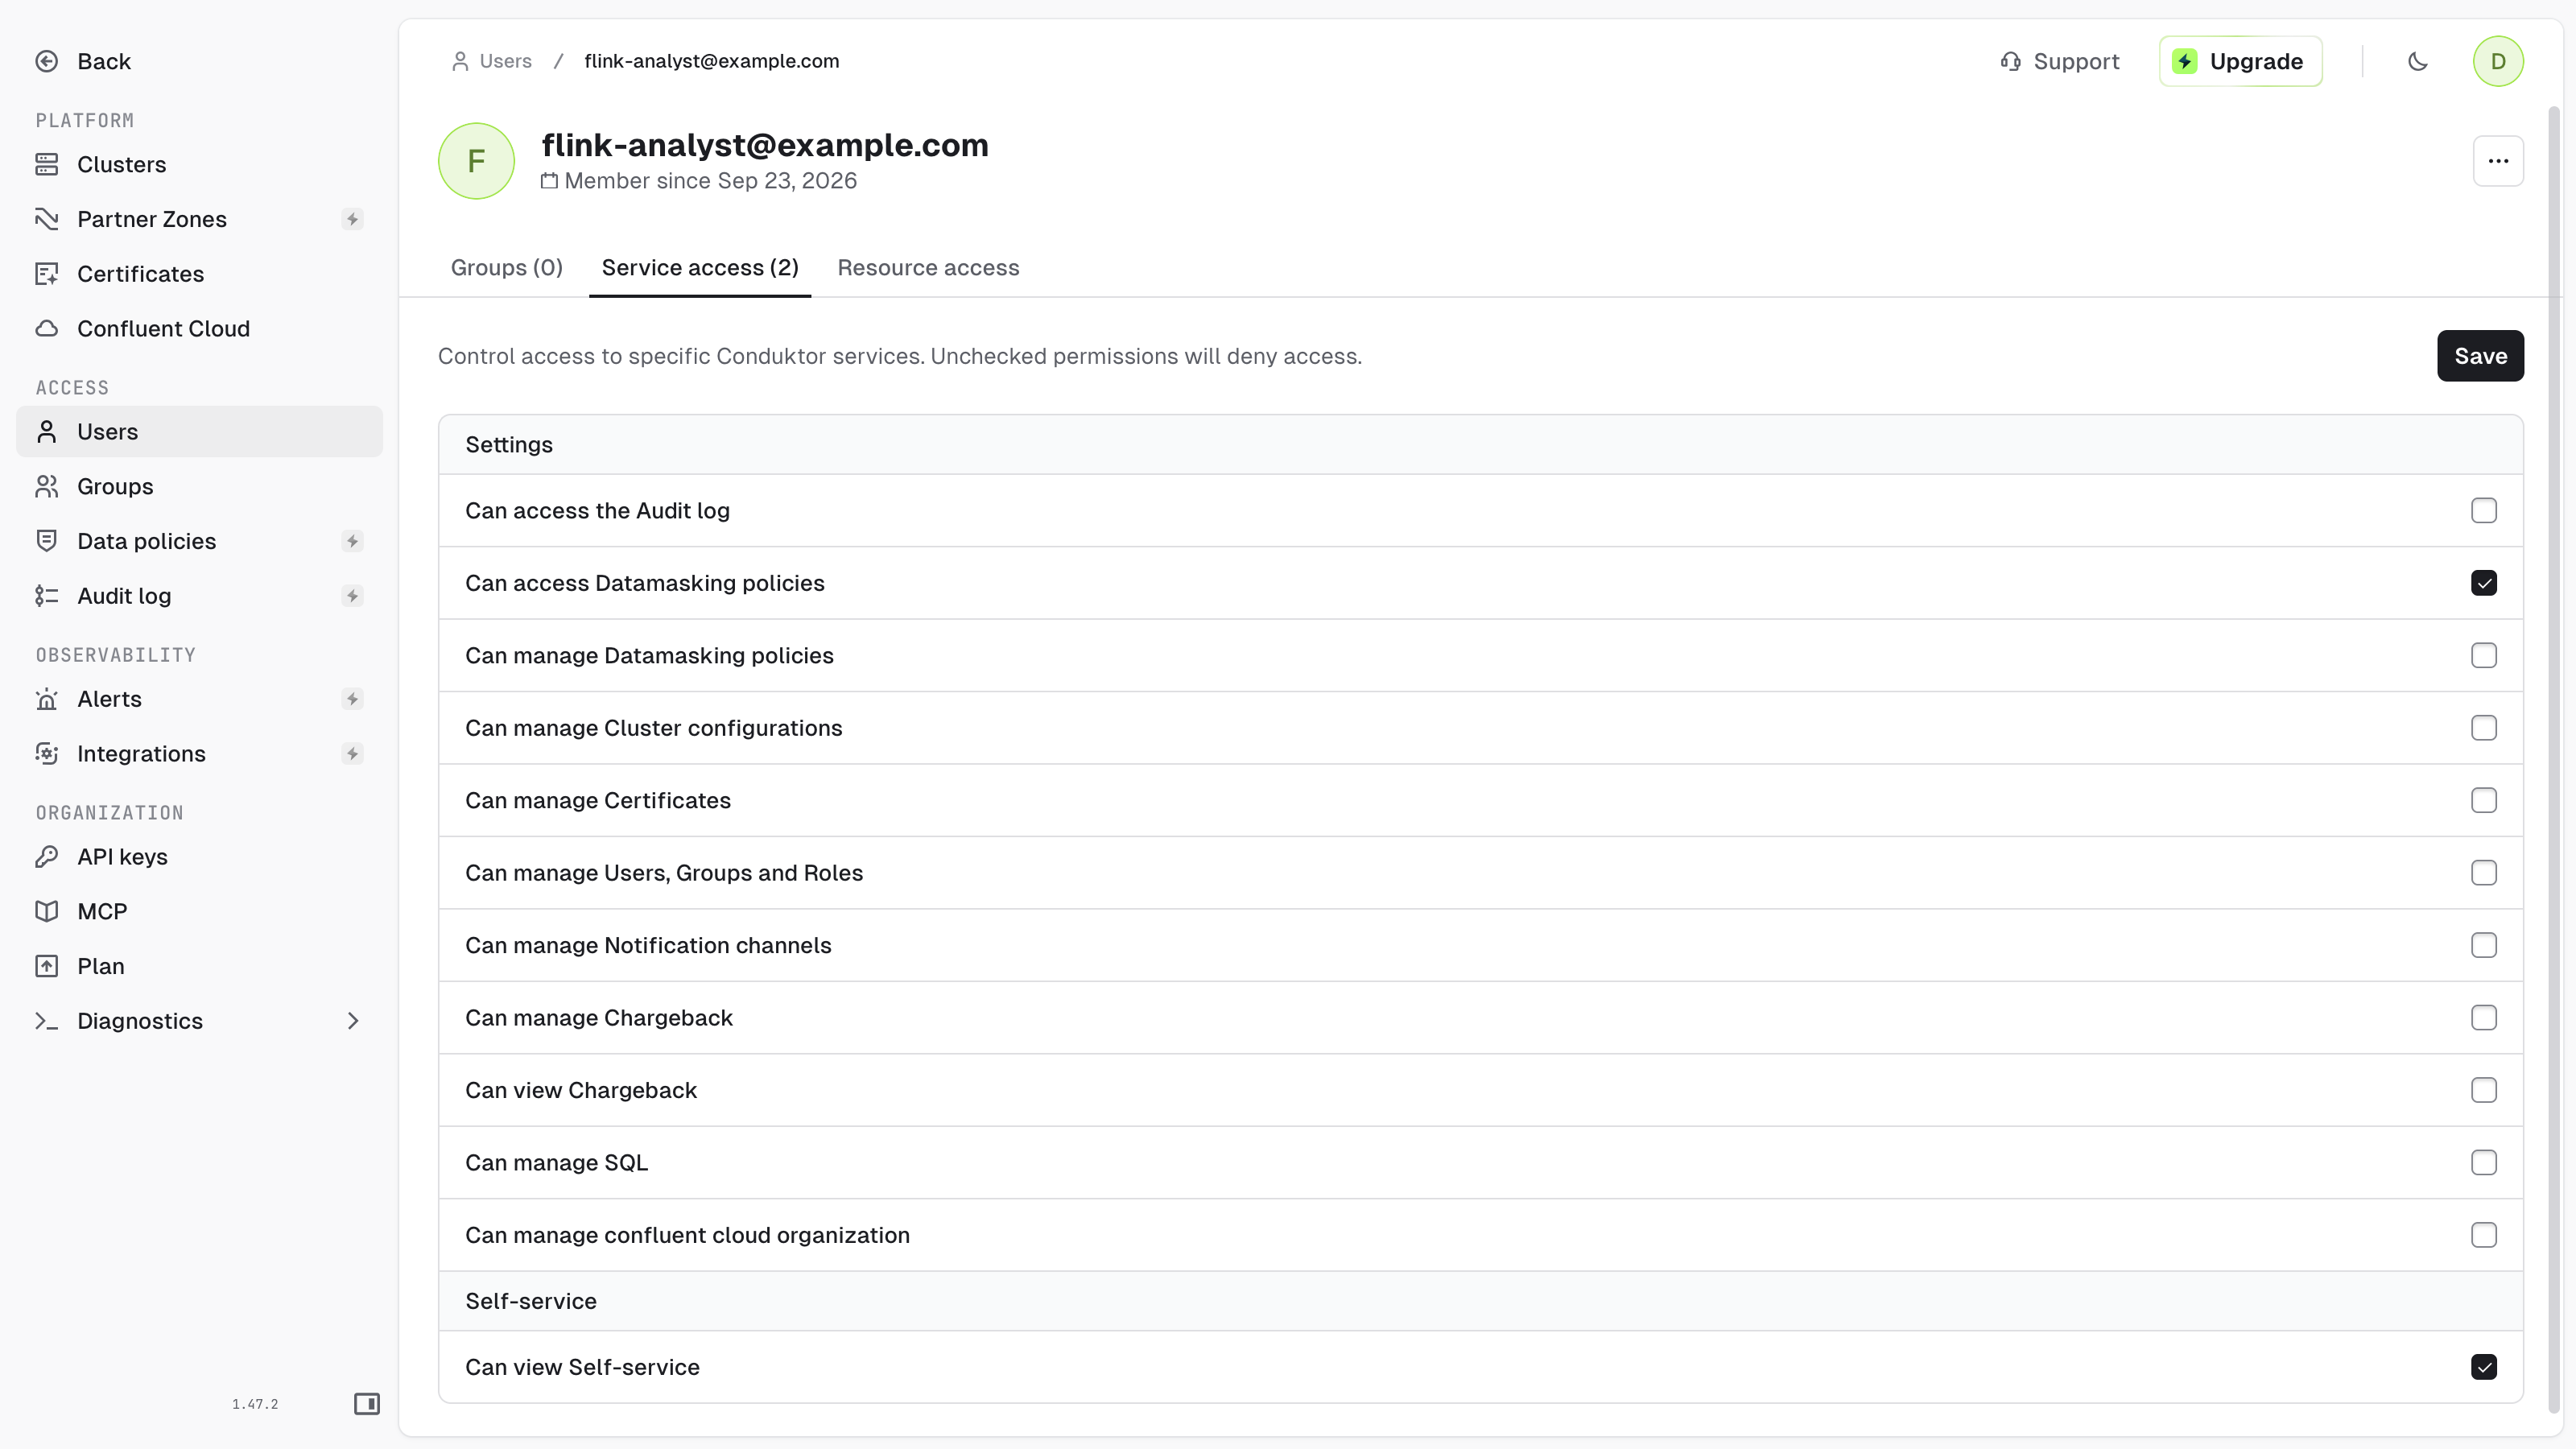Click Member since Sep 23, 2026 text
The height and width of the screenshot is (1449, 2576).
[710, 181]
